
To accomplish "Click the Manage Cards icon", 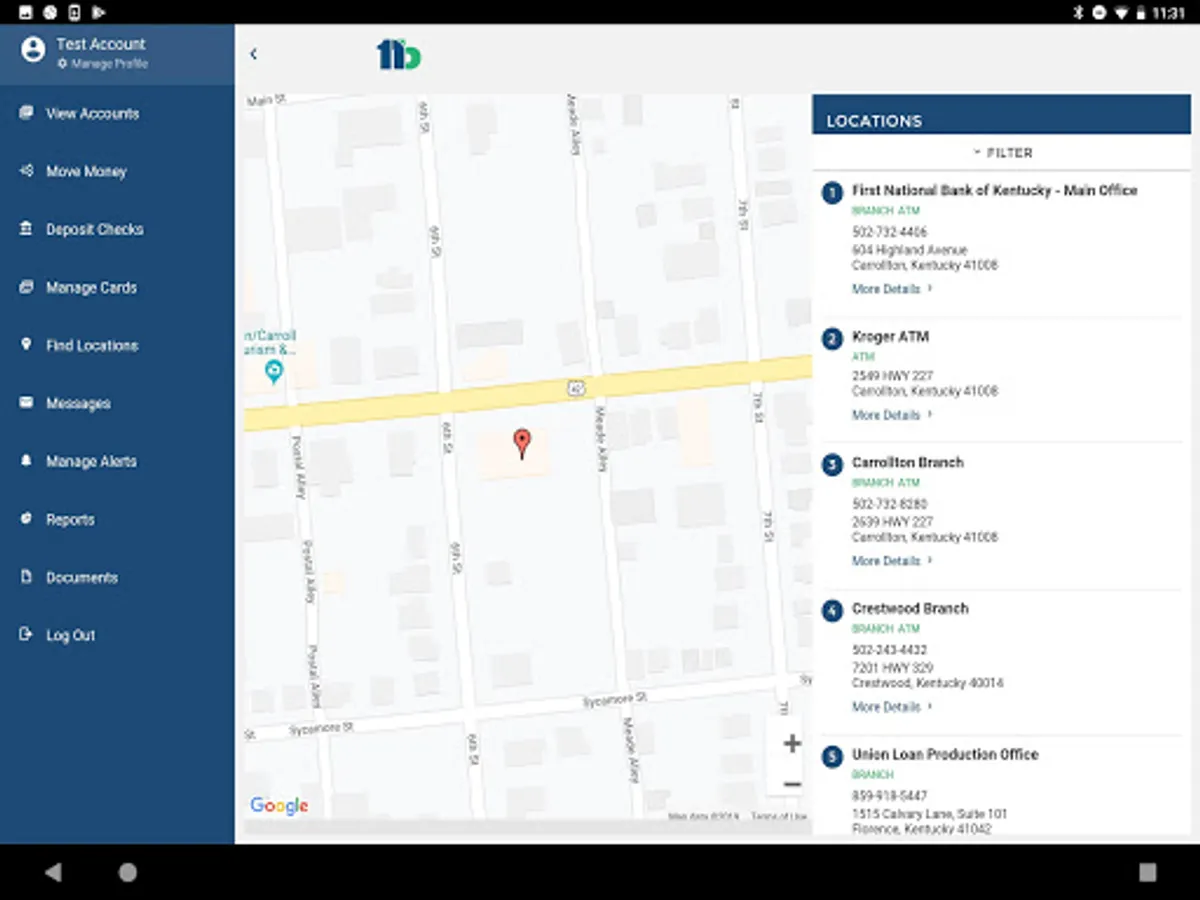I will 26,287.
